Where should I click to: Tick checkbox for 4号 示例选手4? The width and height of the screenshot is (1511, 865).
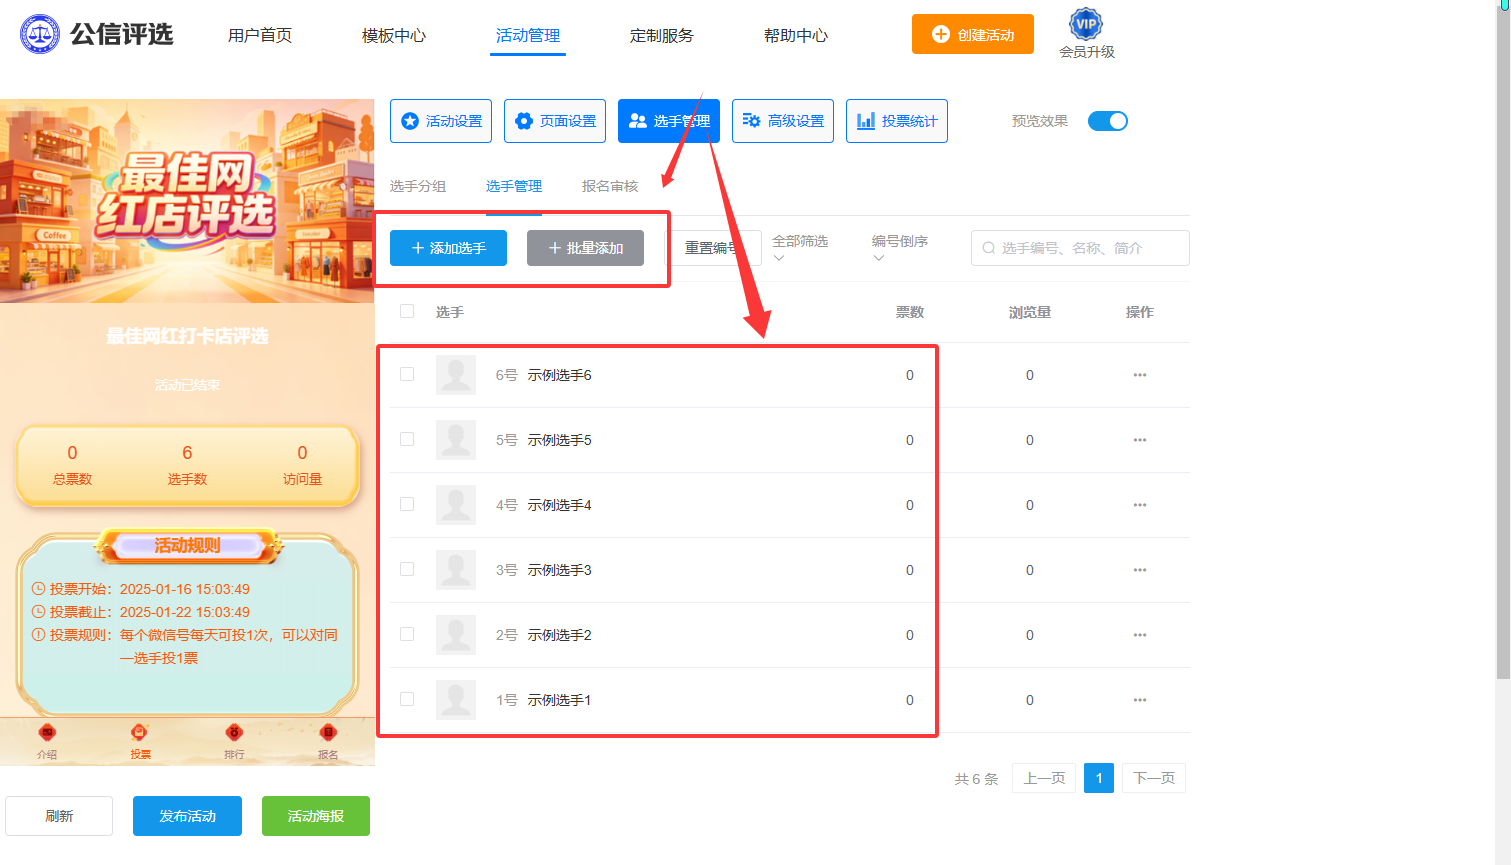pos(407,504)
